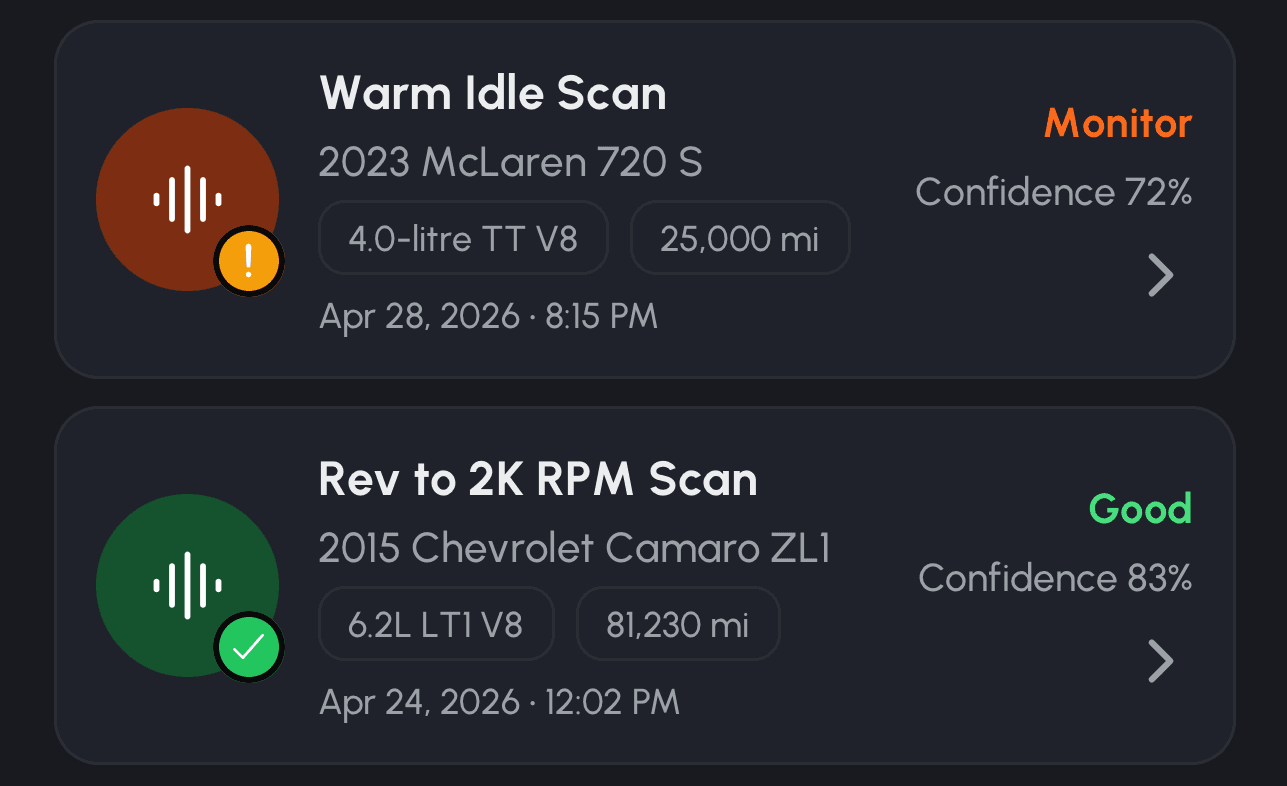This screenshot has width=1287, height=786.
Task: Open the Warm Idle Scan title
Action: [493, 94]
